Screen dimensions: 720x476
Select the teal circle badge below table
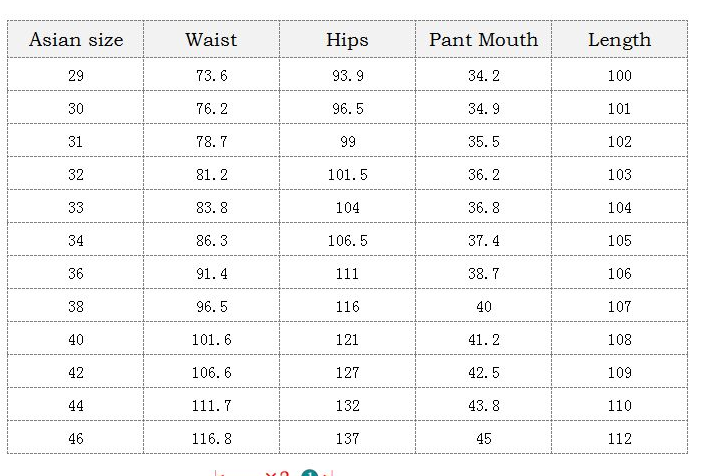(x=310, y=473)
